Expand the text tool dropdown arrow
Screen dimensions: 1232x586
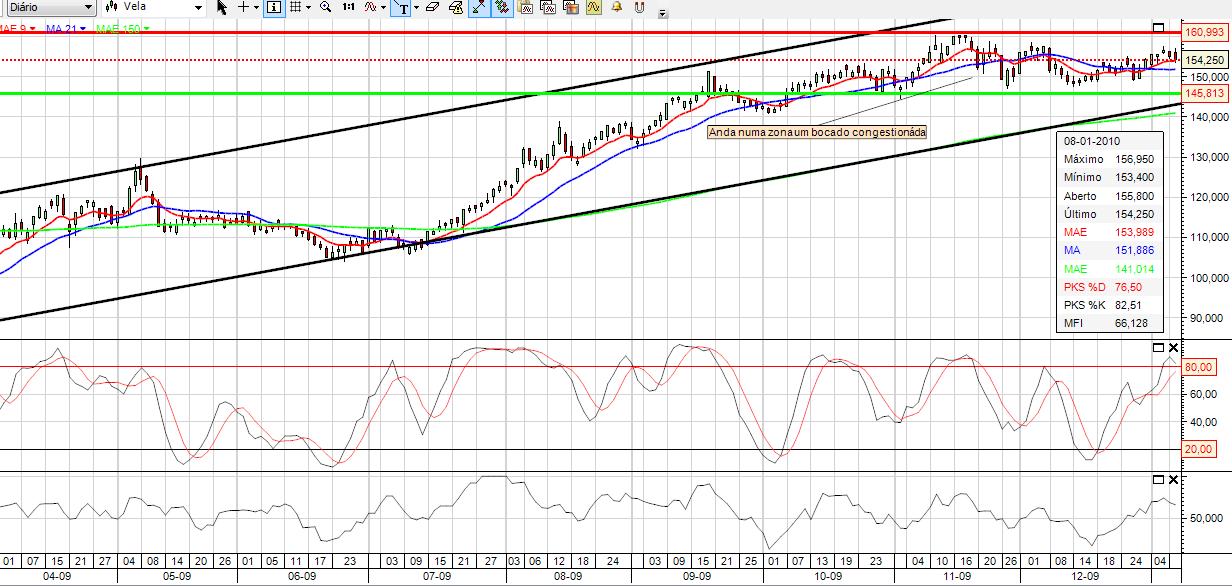point(416,7)
